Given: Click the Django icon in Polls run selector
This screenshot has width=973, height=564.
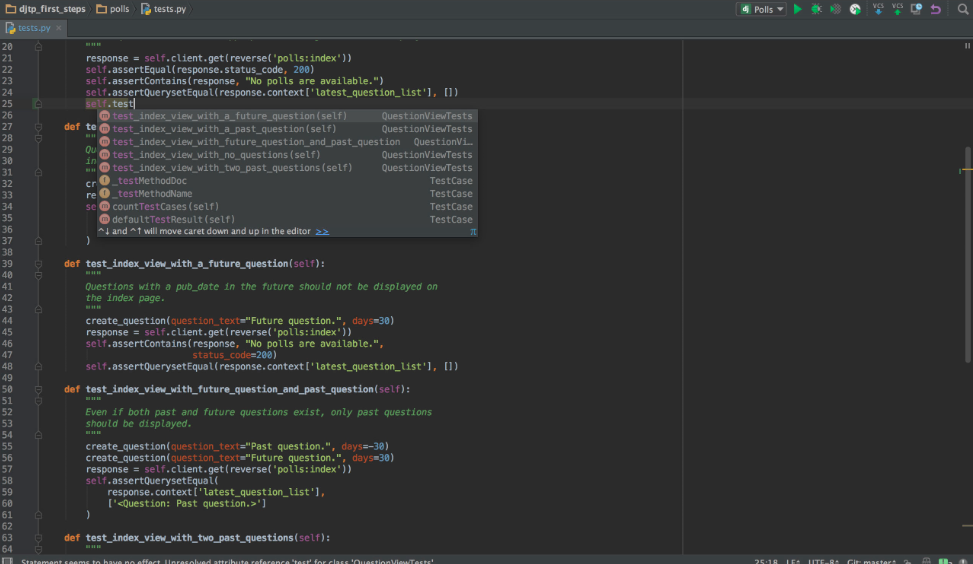Looking at the screenshot, I should (x=746, y=9).
